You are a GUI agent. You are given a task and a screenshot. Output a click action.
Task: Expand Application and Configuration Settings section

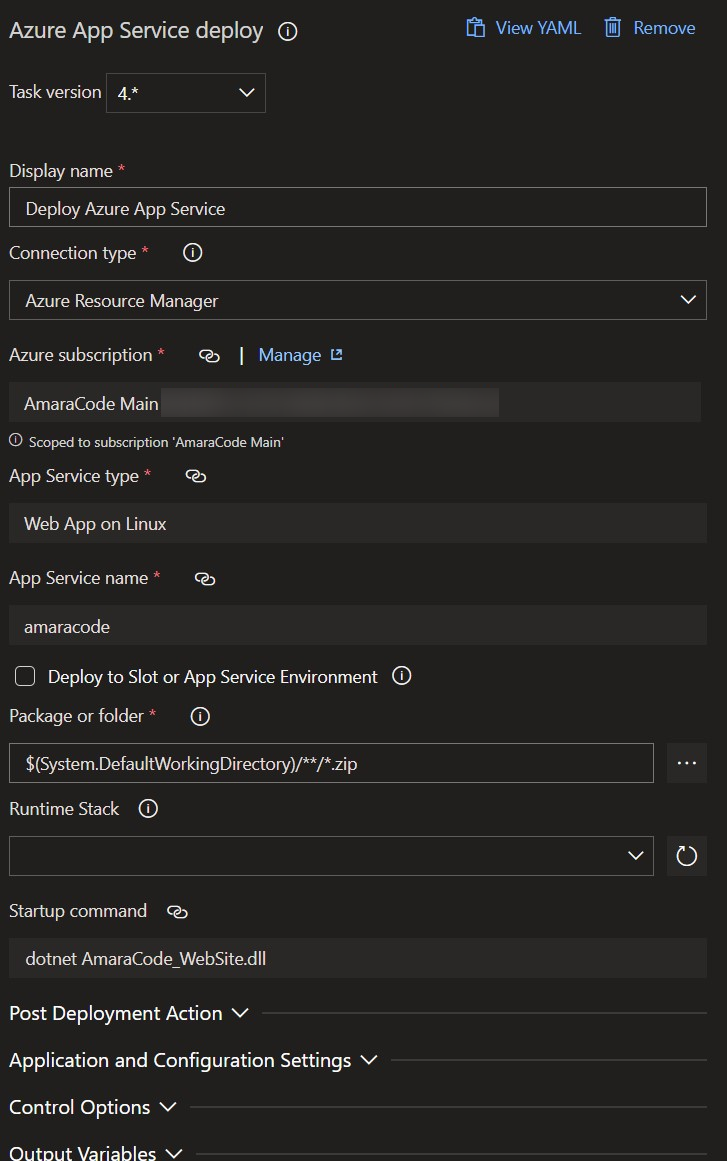pyautogui.click(x=193, y=1060)
